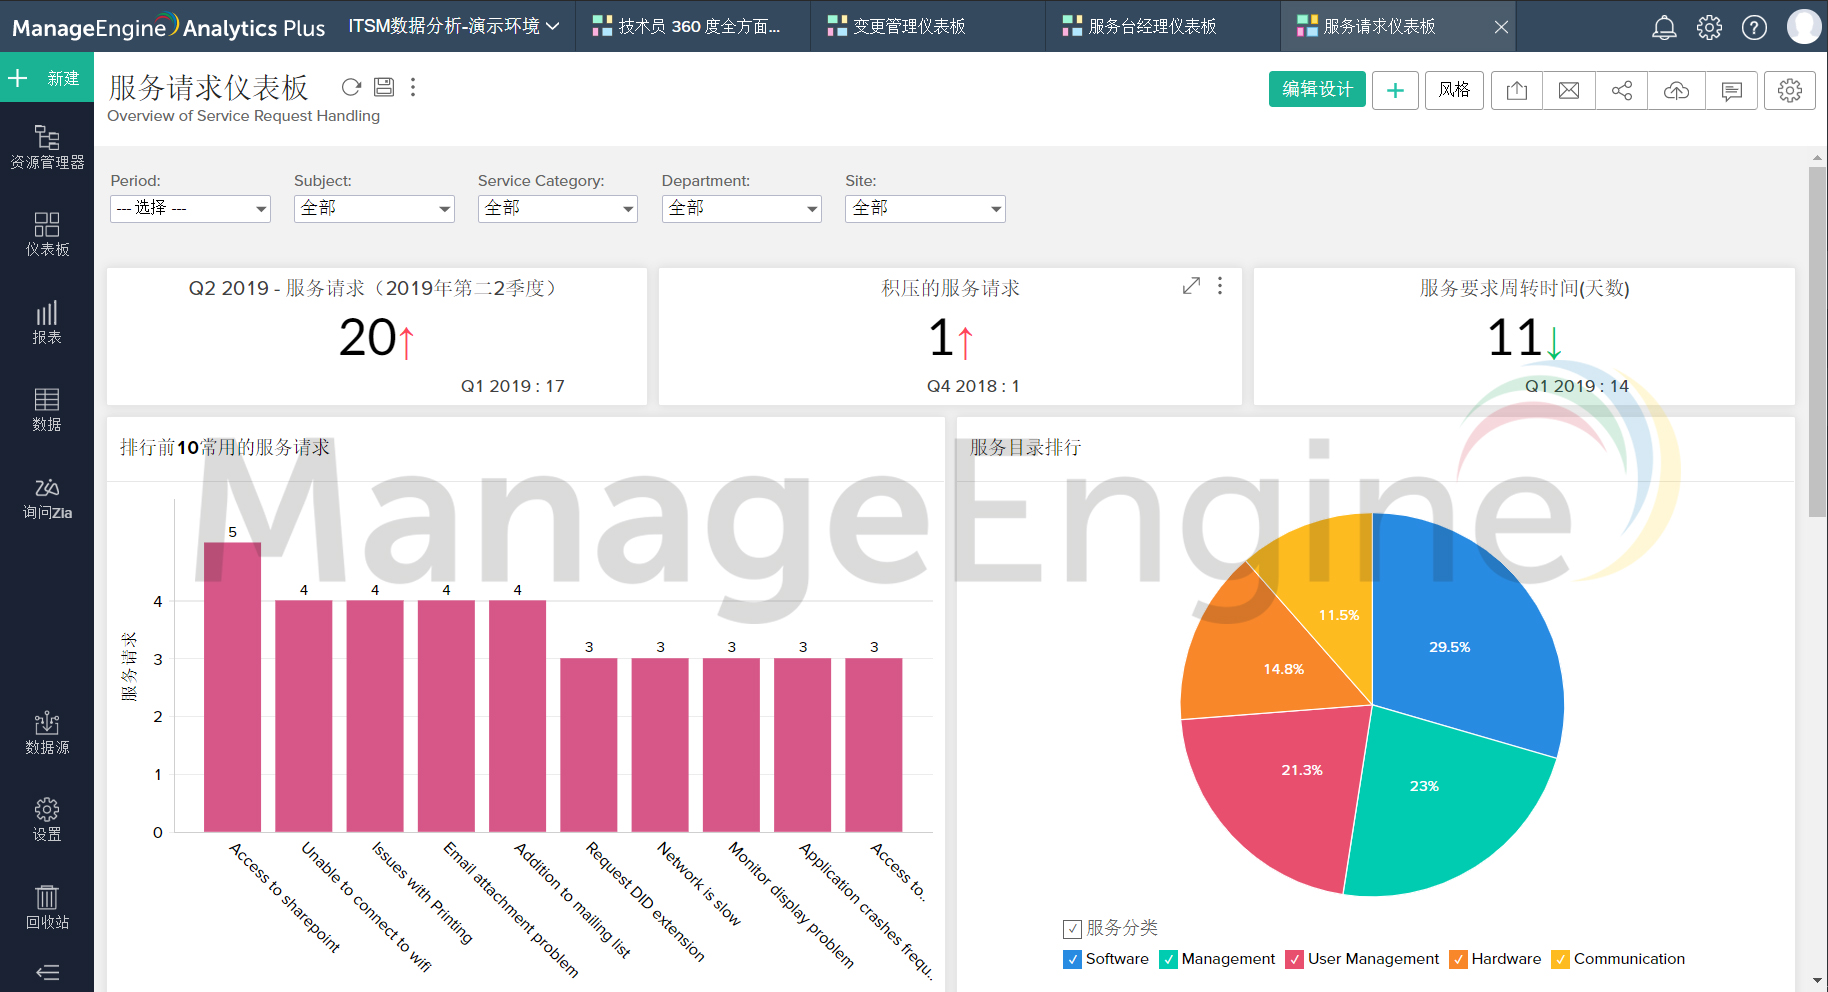Image resolution: width=1828 pixels, height=992 pixels.
Task: Share the dashboard using the share icon
Action: coord(1622,90)
